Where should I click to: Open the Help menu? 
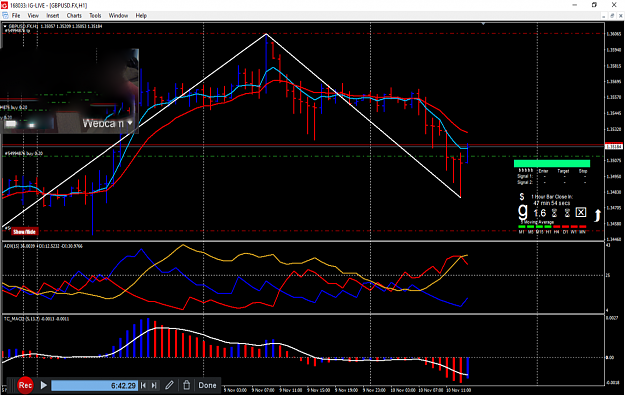pyautogui.click(x=141, y=16)
